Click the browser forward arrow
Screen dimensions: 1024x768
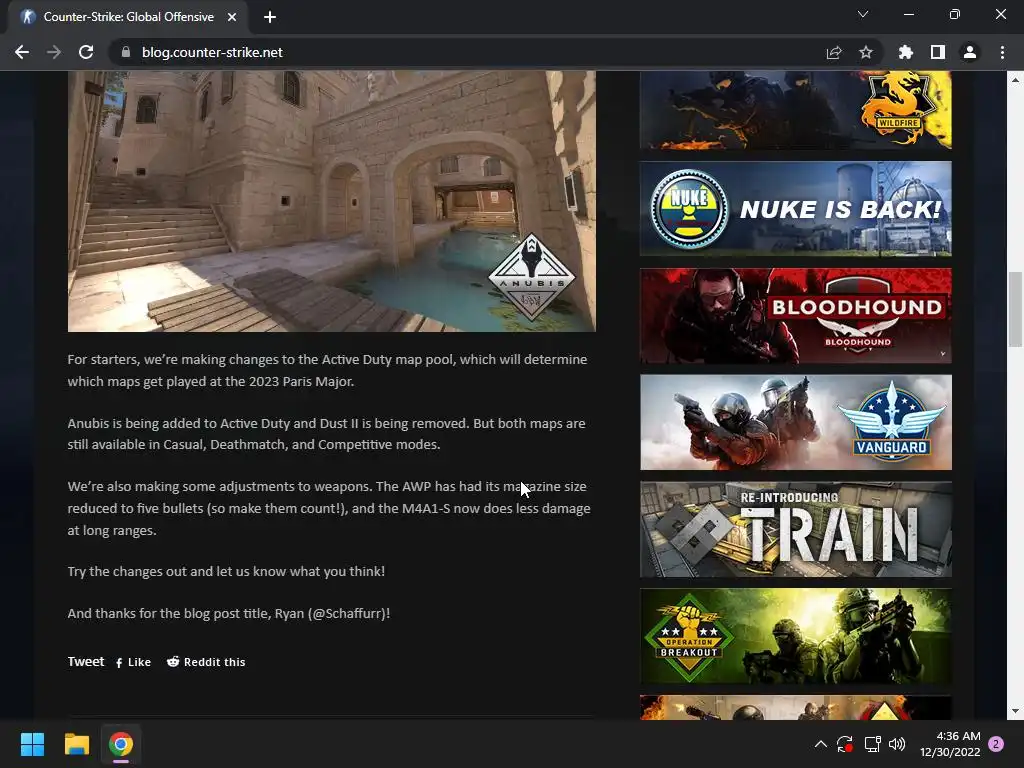[x=54, y=52]
